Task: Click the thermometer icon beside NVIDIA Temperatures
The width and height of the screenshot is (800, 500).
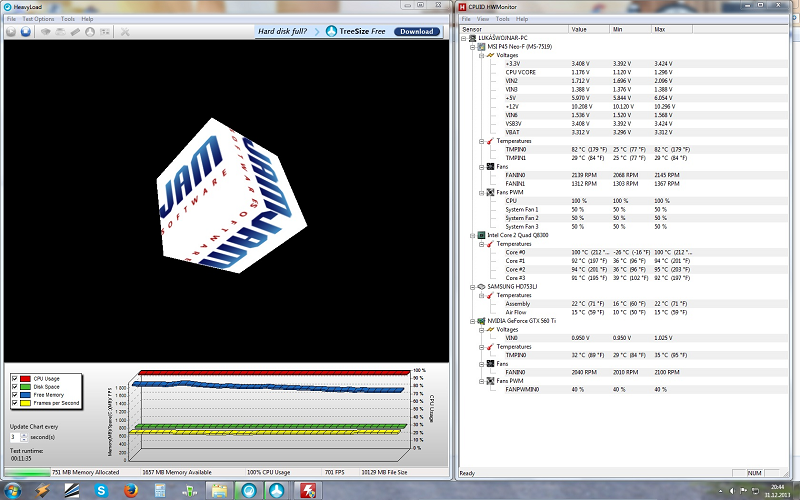Action: click(x=490, y=346)
